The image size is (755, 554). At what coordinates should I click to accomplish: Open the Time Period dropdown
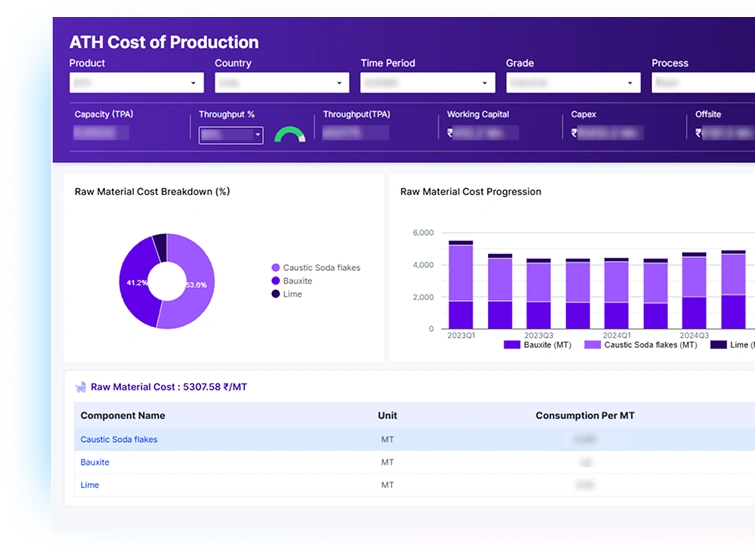427,83
